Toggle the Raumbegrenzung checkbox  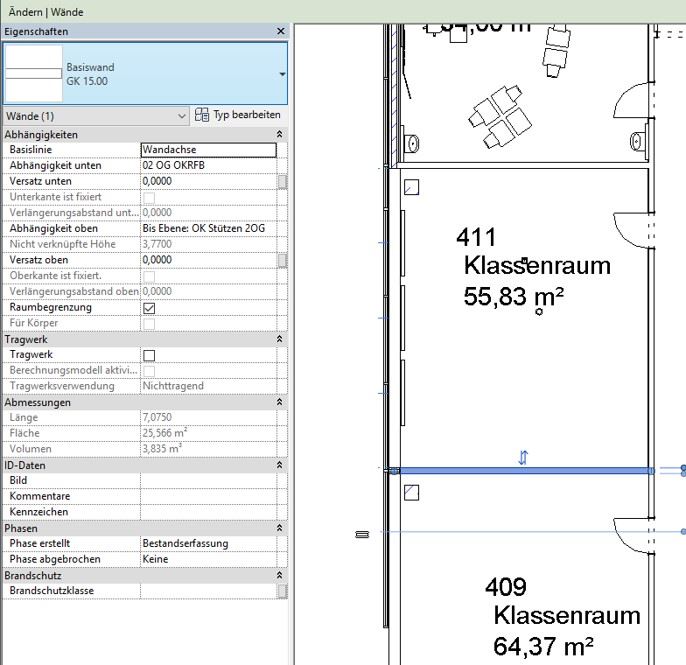pos(149,308)
